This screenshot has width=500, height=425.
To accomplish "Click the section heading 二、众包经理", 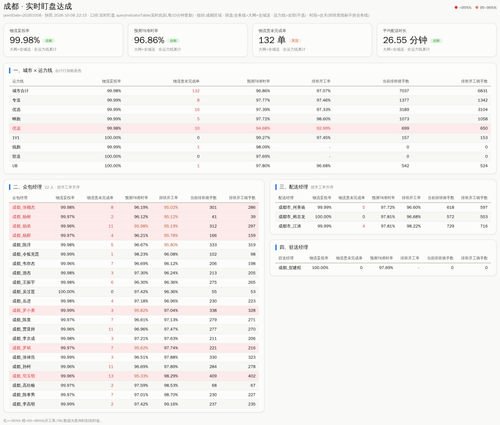I will point(28,187).
